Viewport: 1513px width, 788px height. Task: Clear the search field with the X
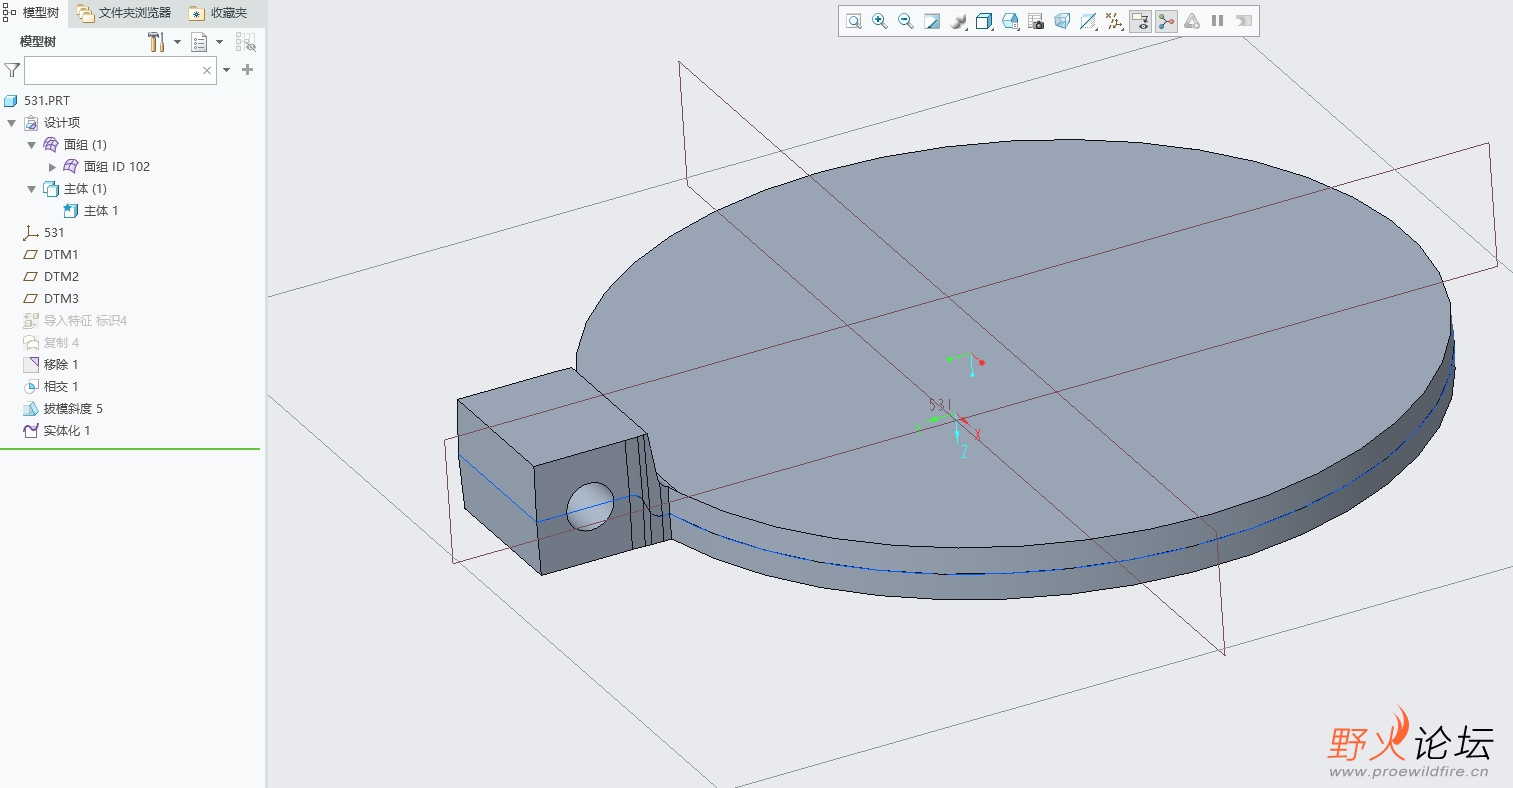pos(207,70)
